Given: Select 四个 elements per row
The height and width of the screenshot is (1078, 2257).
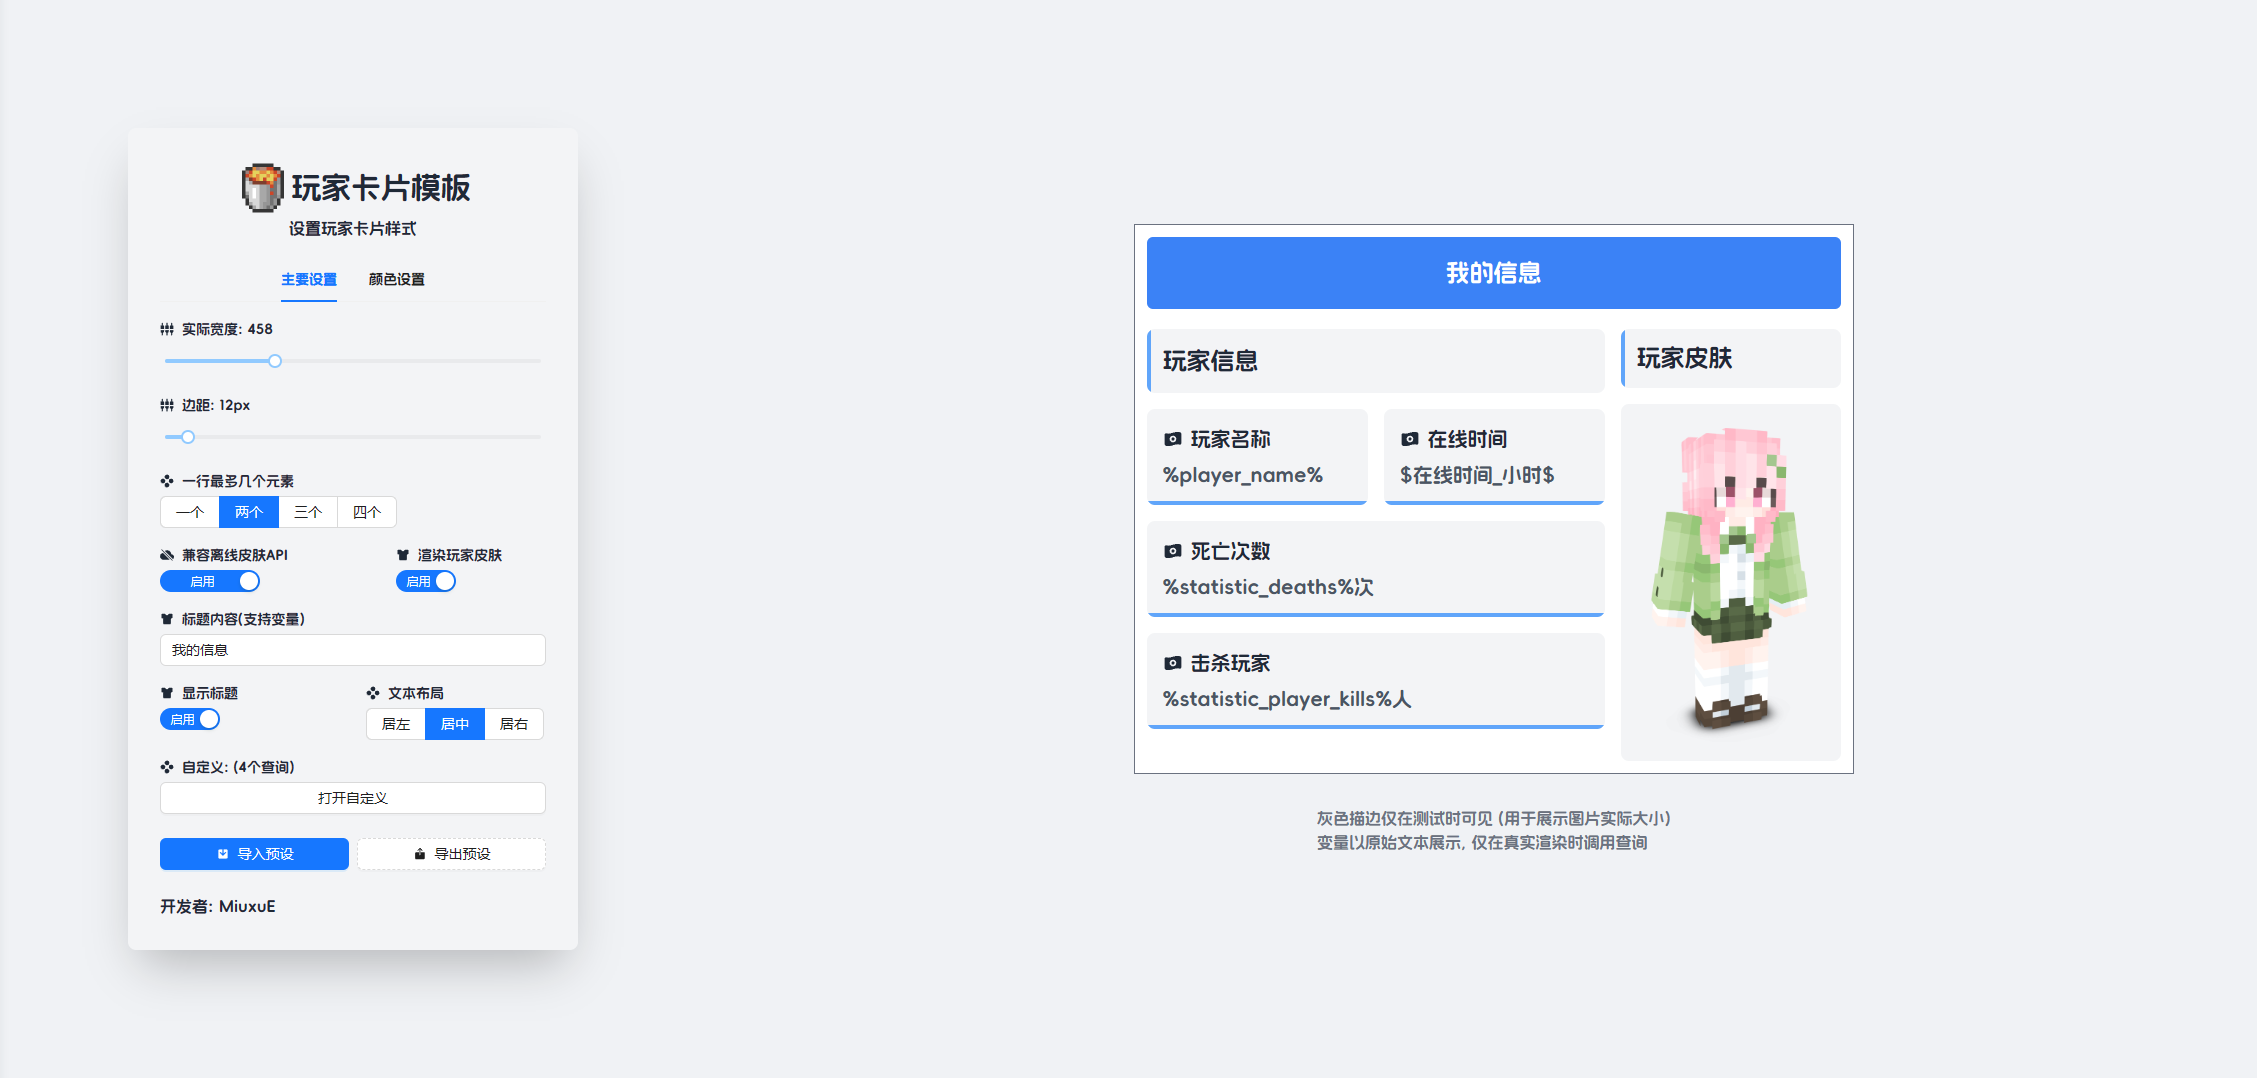Looking at the screenshot, I should 367,512.
